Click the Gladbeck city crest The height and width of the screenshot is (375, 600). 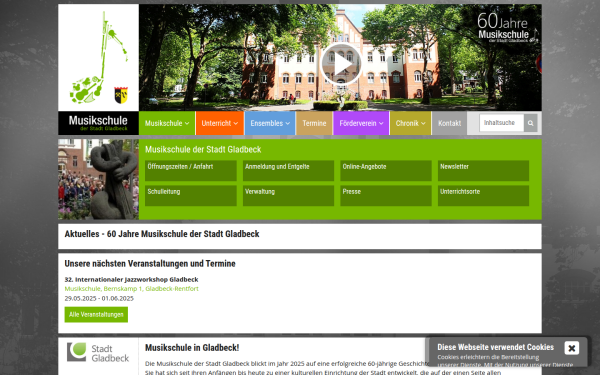point(121,95)
